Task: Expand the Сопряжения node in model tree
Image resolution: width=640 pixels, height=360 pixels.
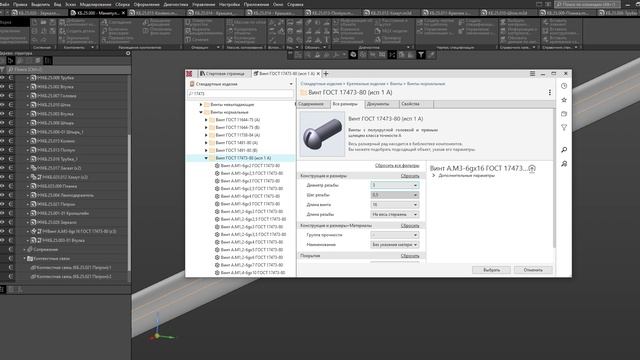Action: coord(24,249)
